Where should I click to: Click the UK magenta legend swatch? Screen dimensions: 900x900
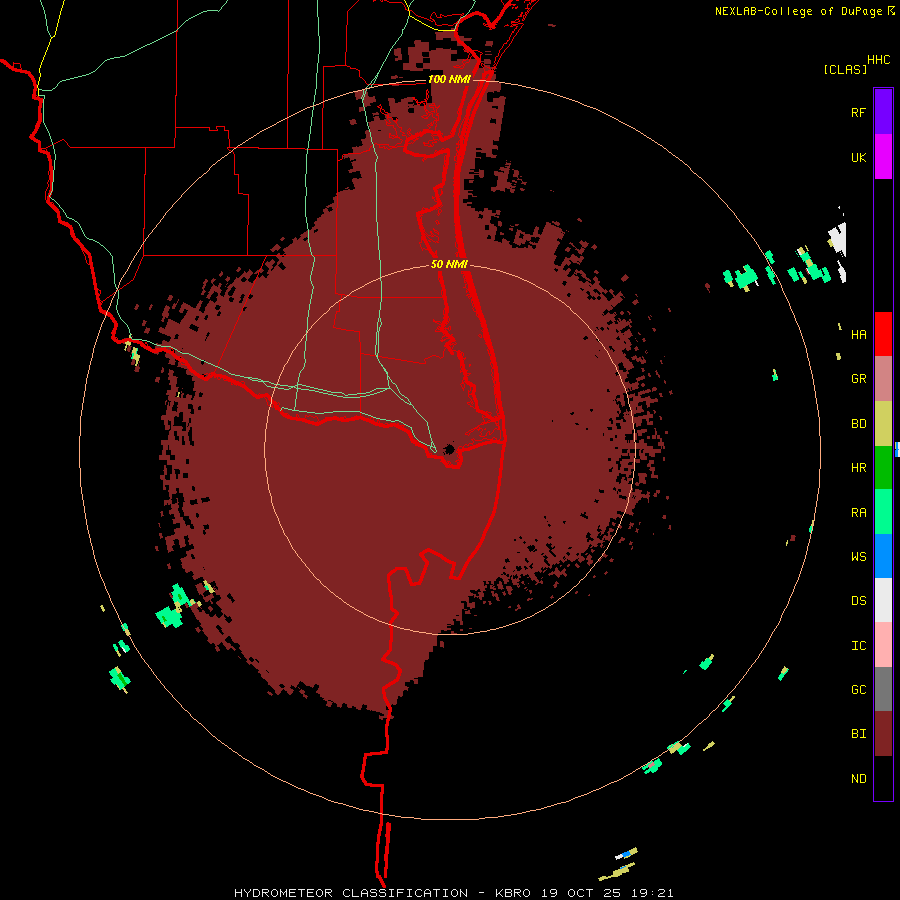(x=883, y=157)
